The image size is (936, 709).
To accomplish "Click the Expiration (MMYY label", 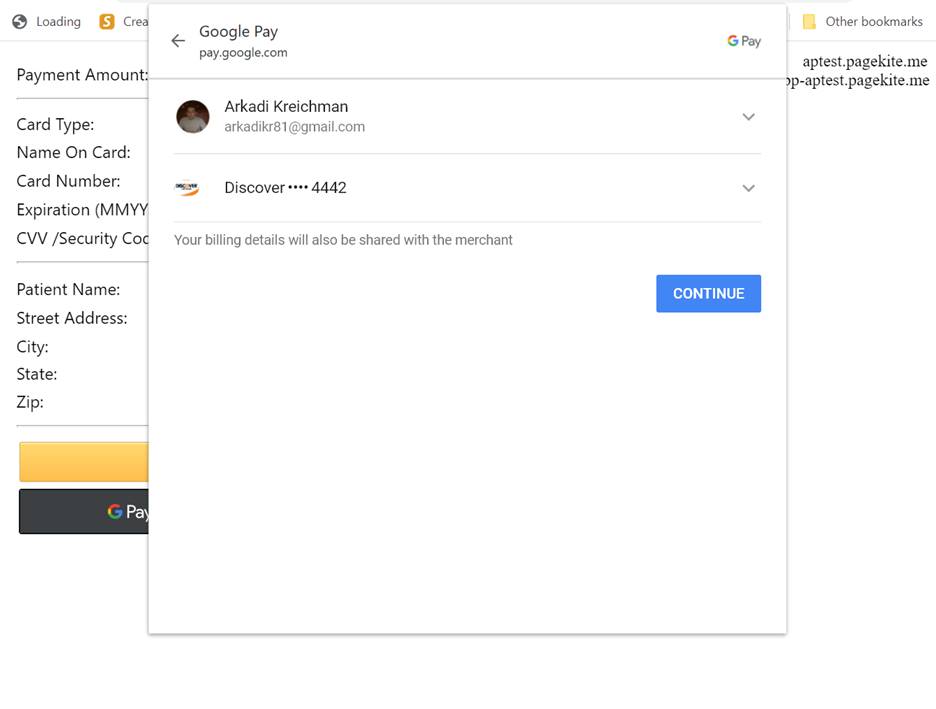I will pos(82,209).
